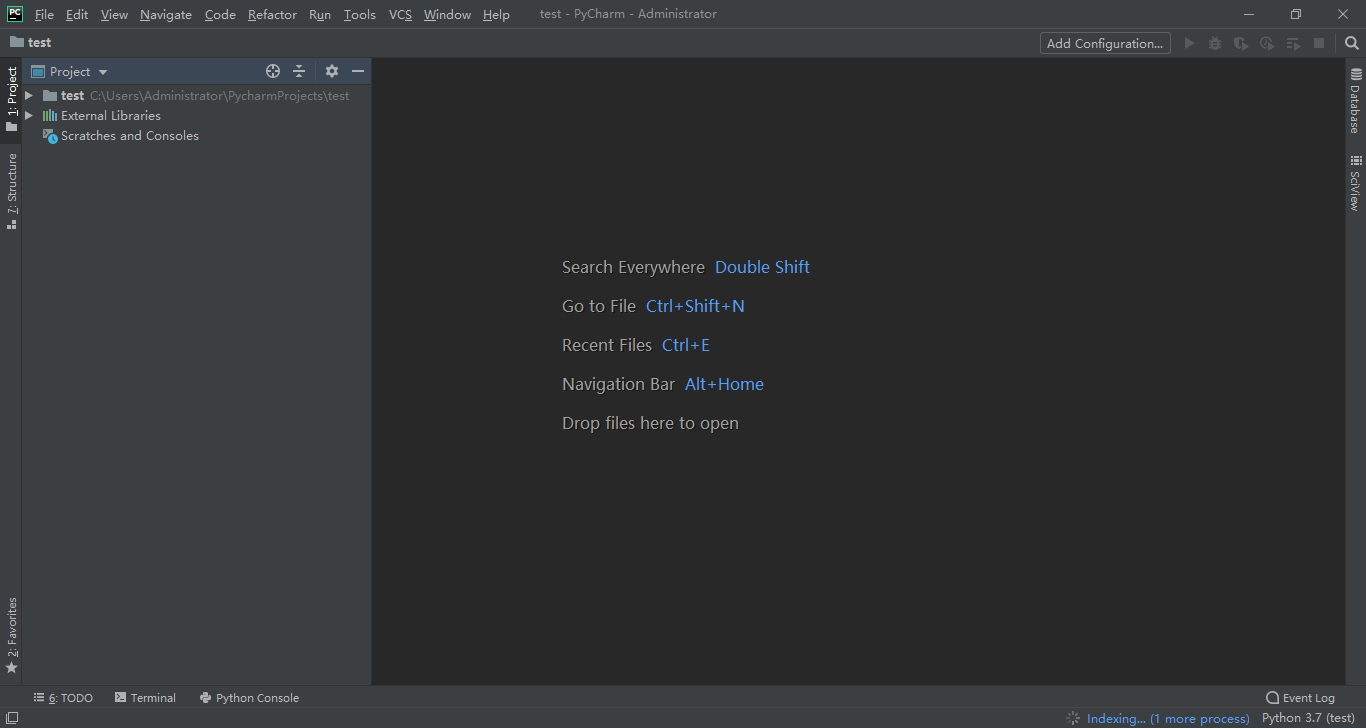This screenshot has width=1366, height=728.
Task: Open the View menu
Action: click(114, 14)
